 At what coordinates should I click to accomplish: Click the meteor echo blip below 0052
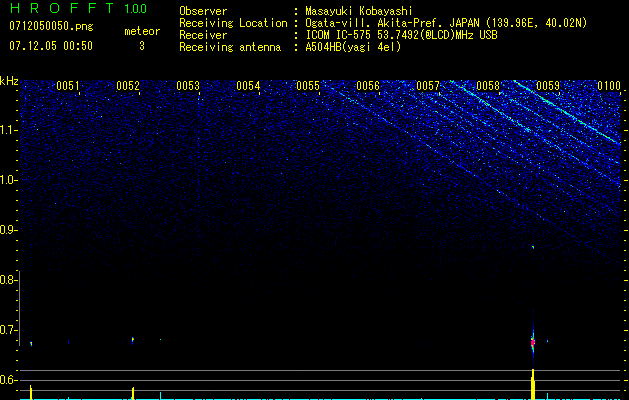133,341
